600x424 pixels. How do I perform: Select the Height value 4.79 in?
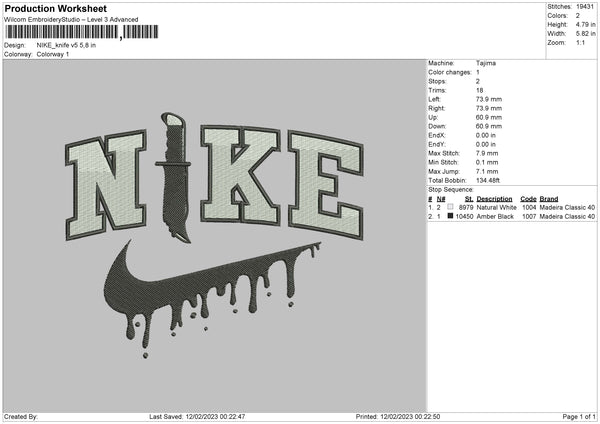585,24
